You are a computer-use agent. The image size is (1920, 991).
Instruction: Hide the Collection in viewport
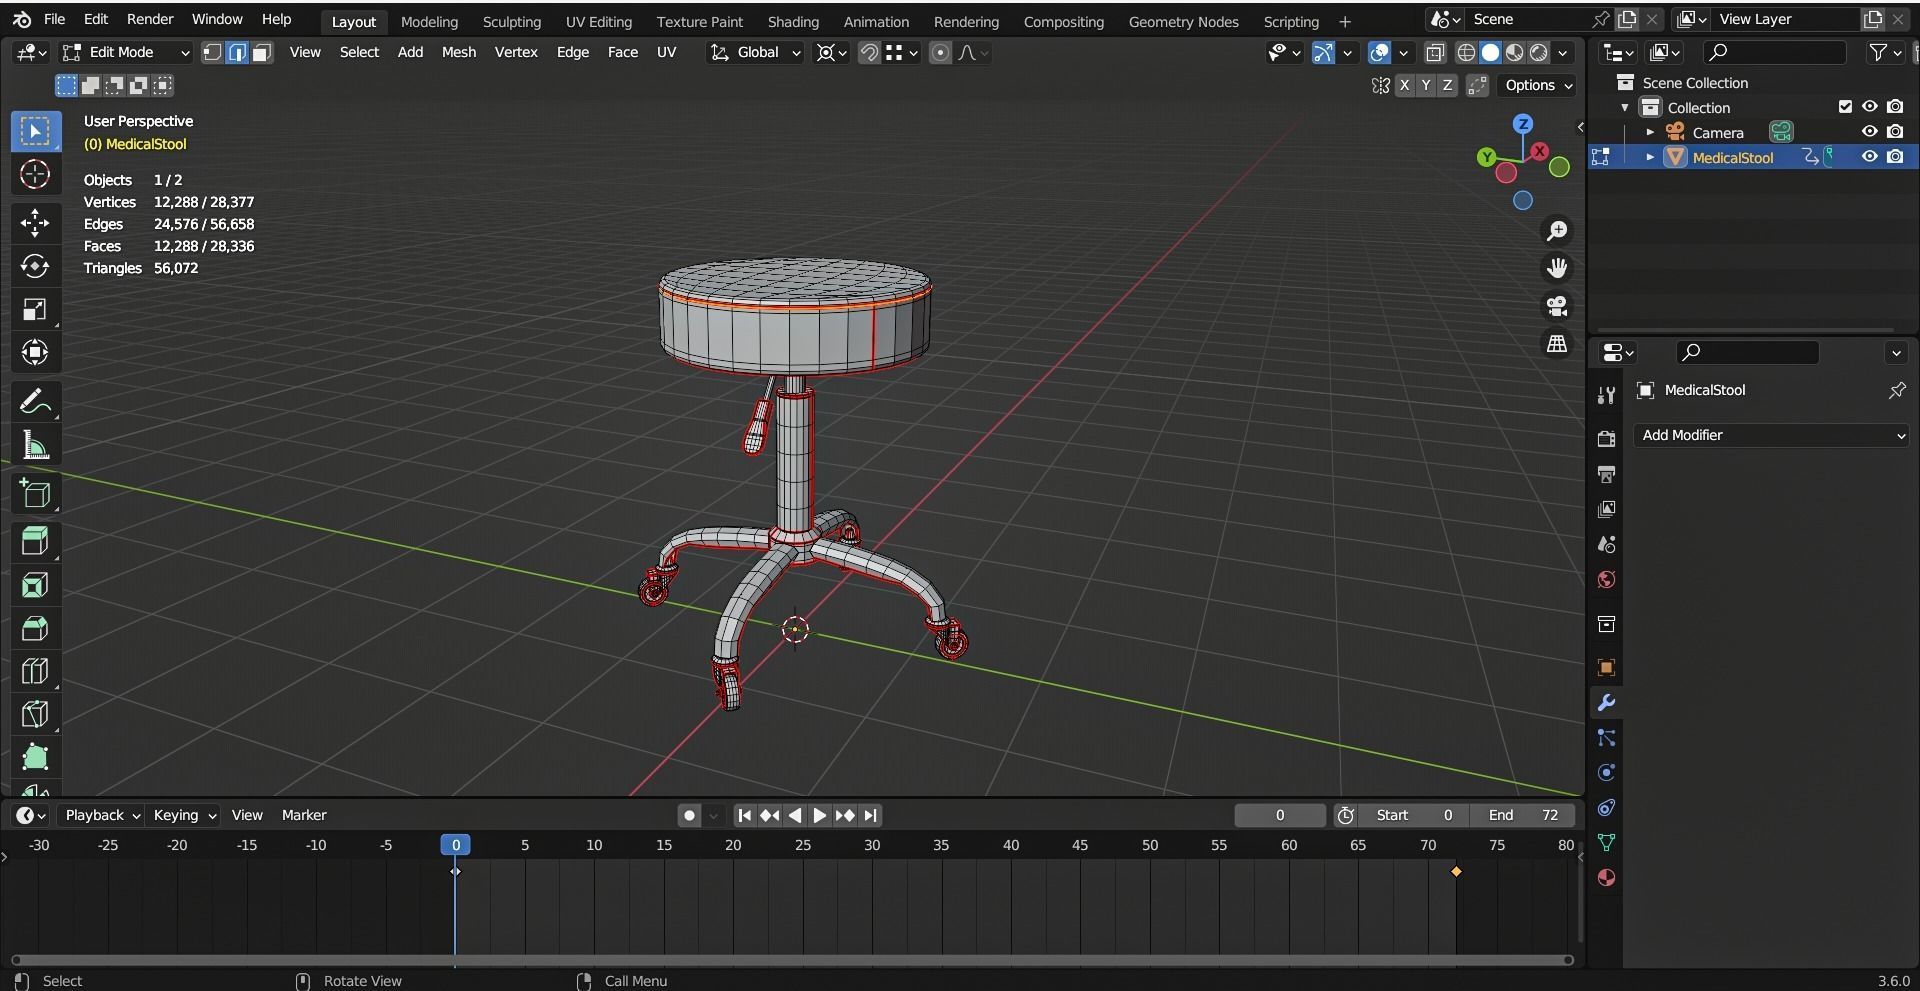(1869, 107)
